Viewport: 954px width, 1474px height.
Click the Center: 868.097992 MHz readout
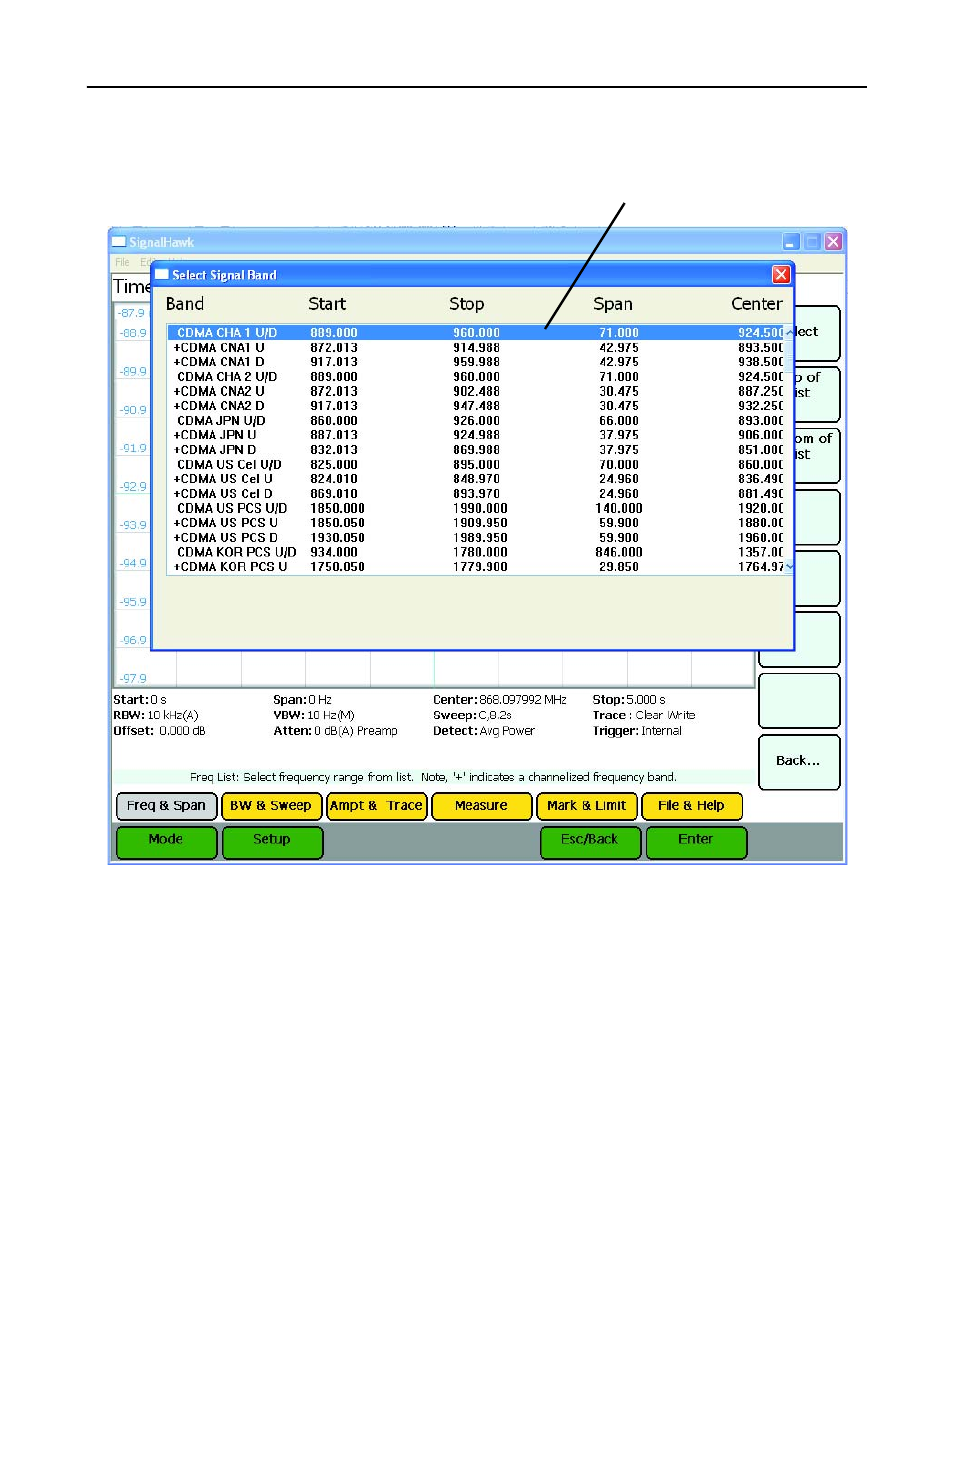click(x=500, y=700)
